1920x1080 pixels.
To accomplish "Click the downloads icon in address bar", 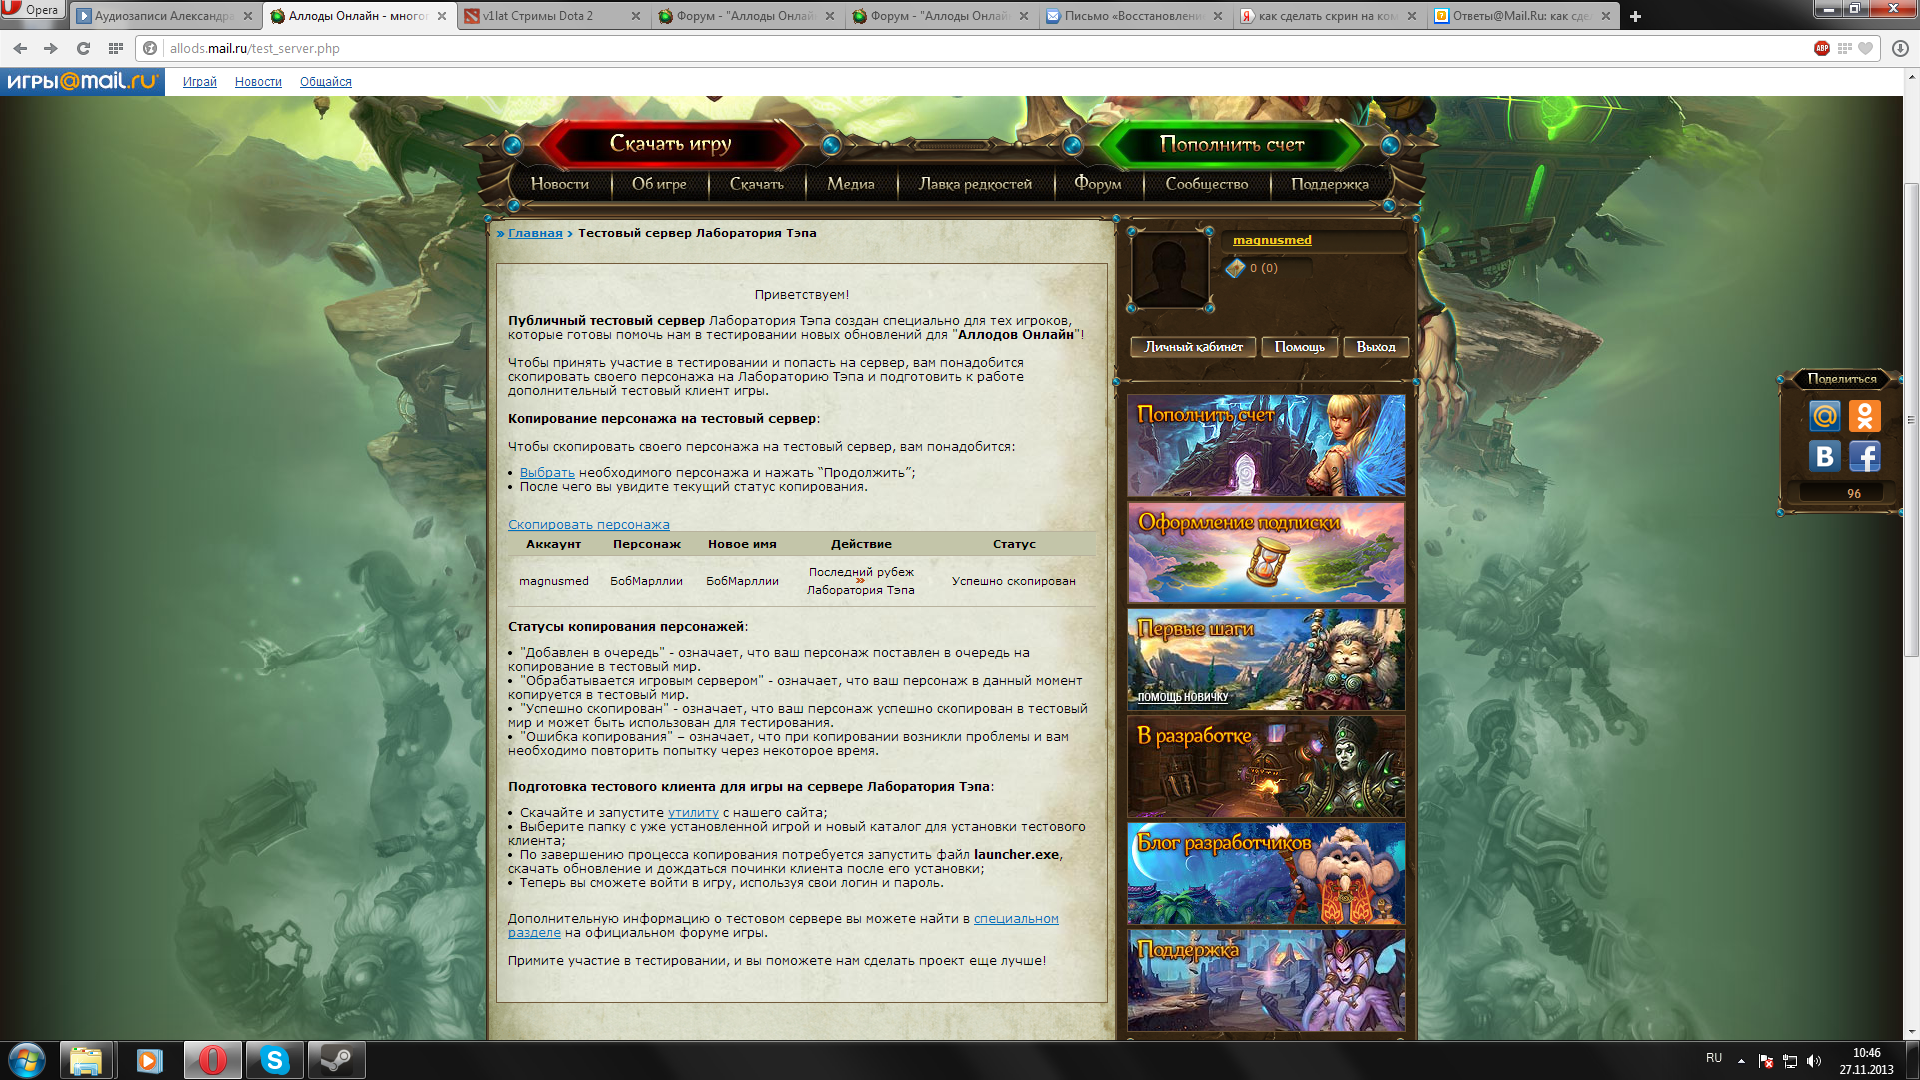I will 1900,48.
